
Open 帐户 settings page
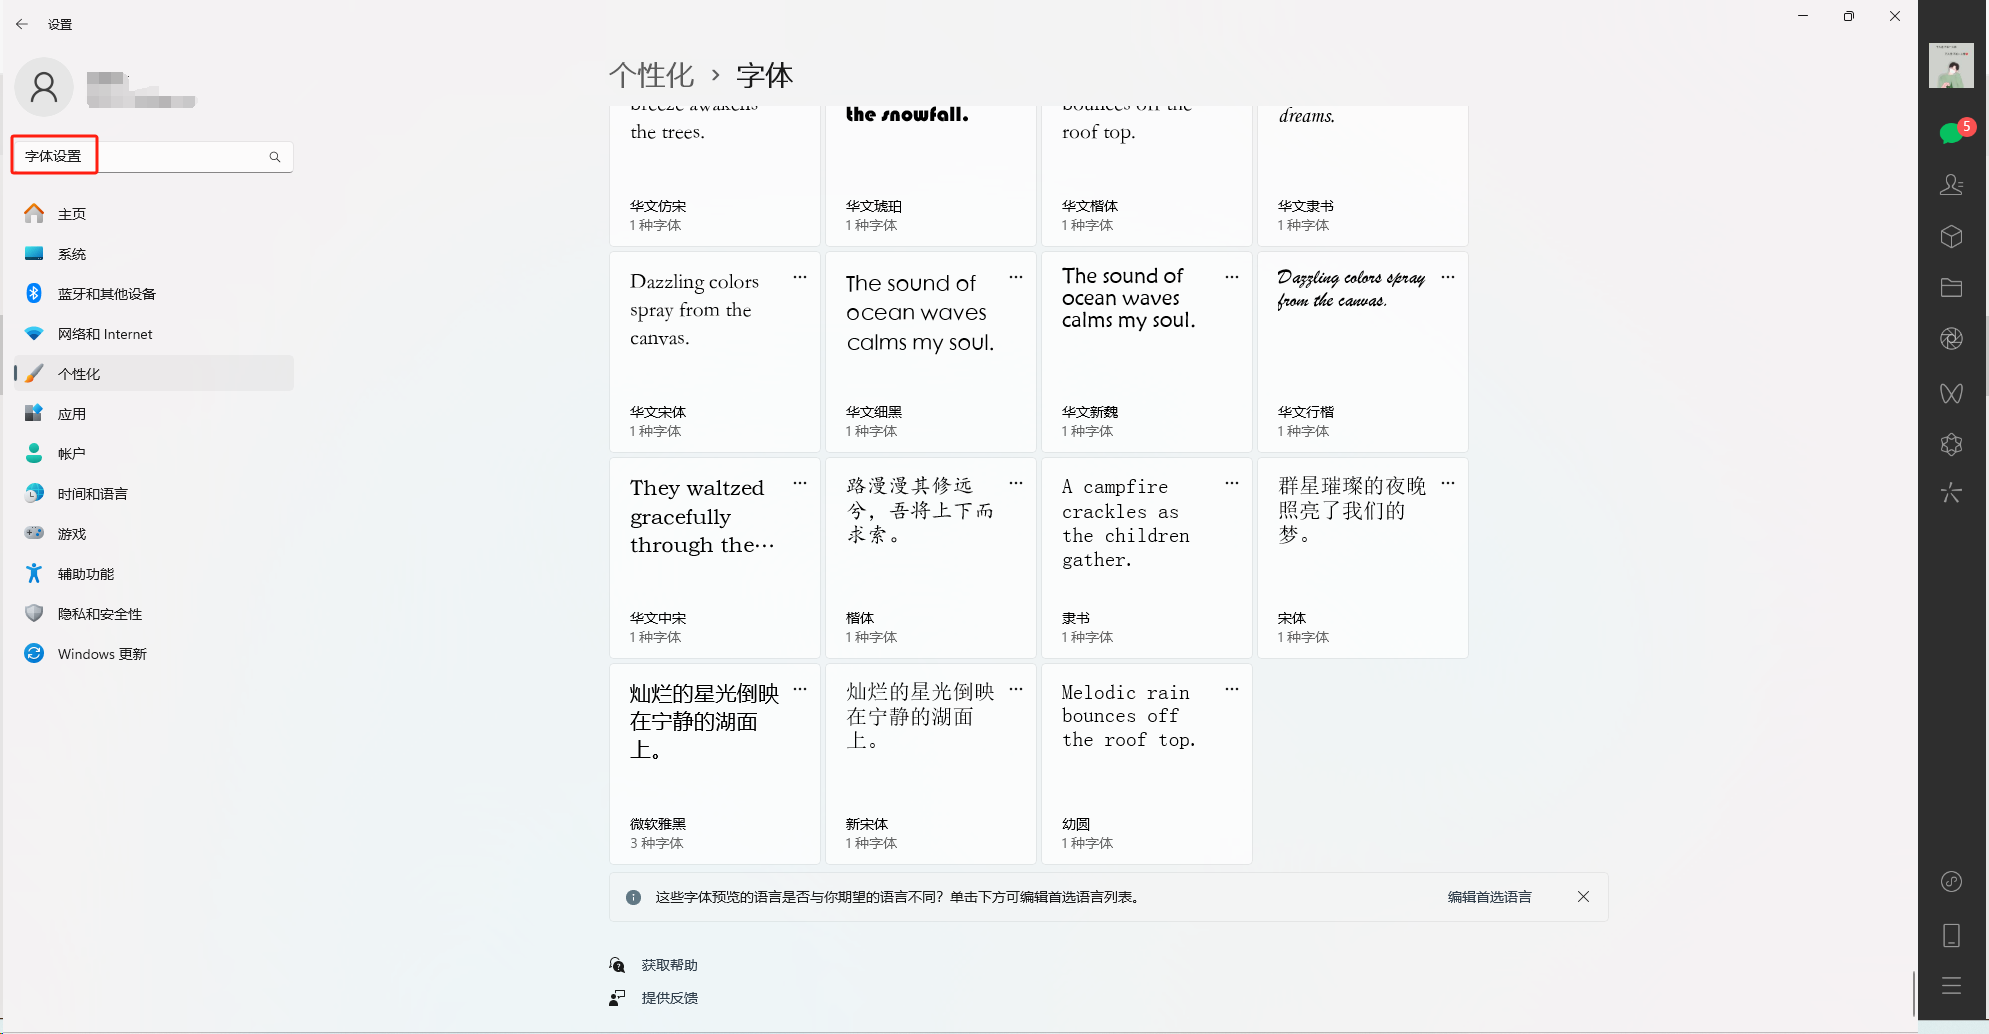pos(153,454)
